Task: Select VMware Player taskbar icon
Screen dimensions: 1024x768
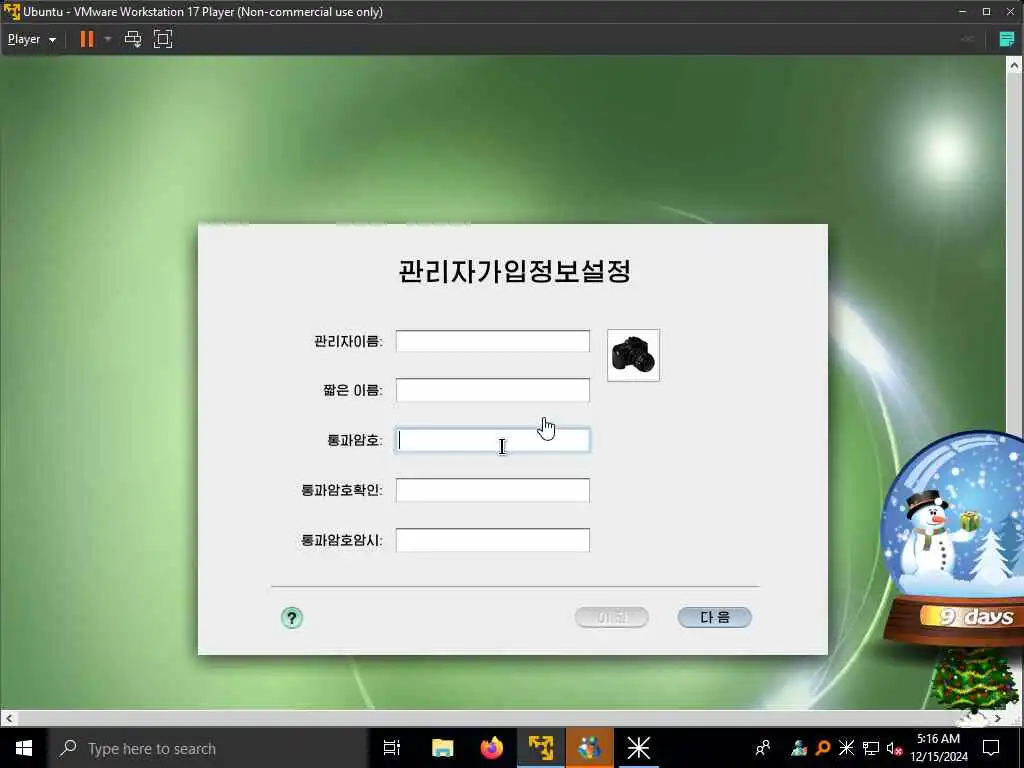Action: point(541,748)
